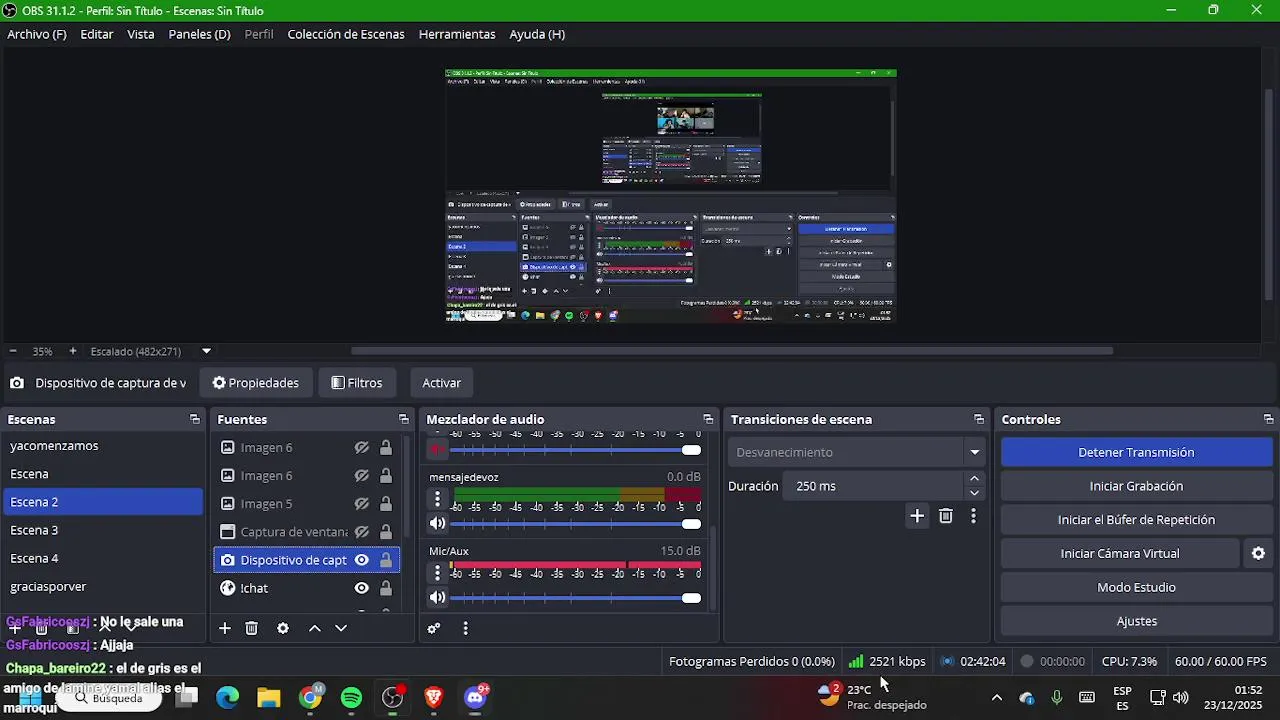
Task: Undock the Transiciones de escena panel
Action: pos(979,419)
